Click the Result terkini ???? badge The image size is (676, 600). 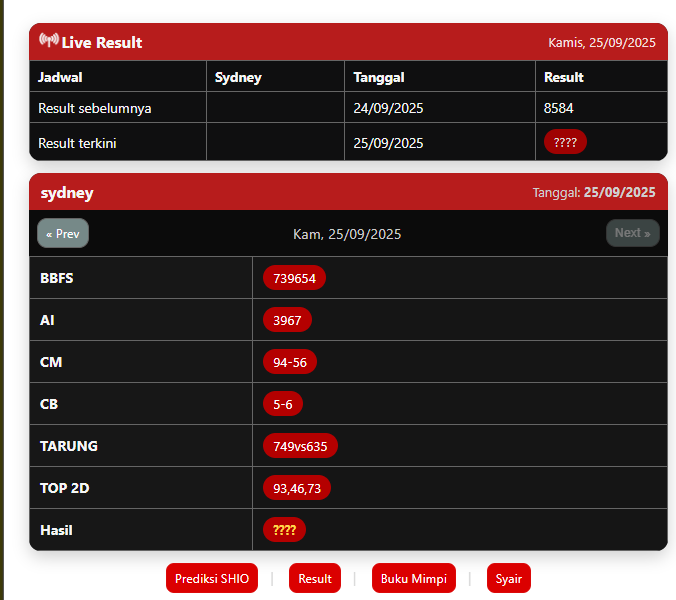565,142
